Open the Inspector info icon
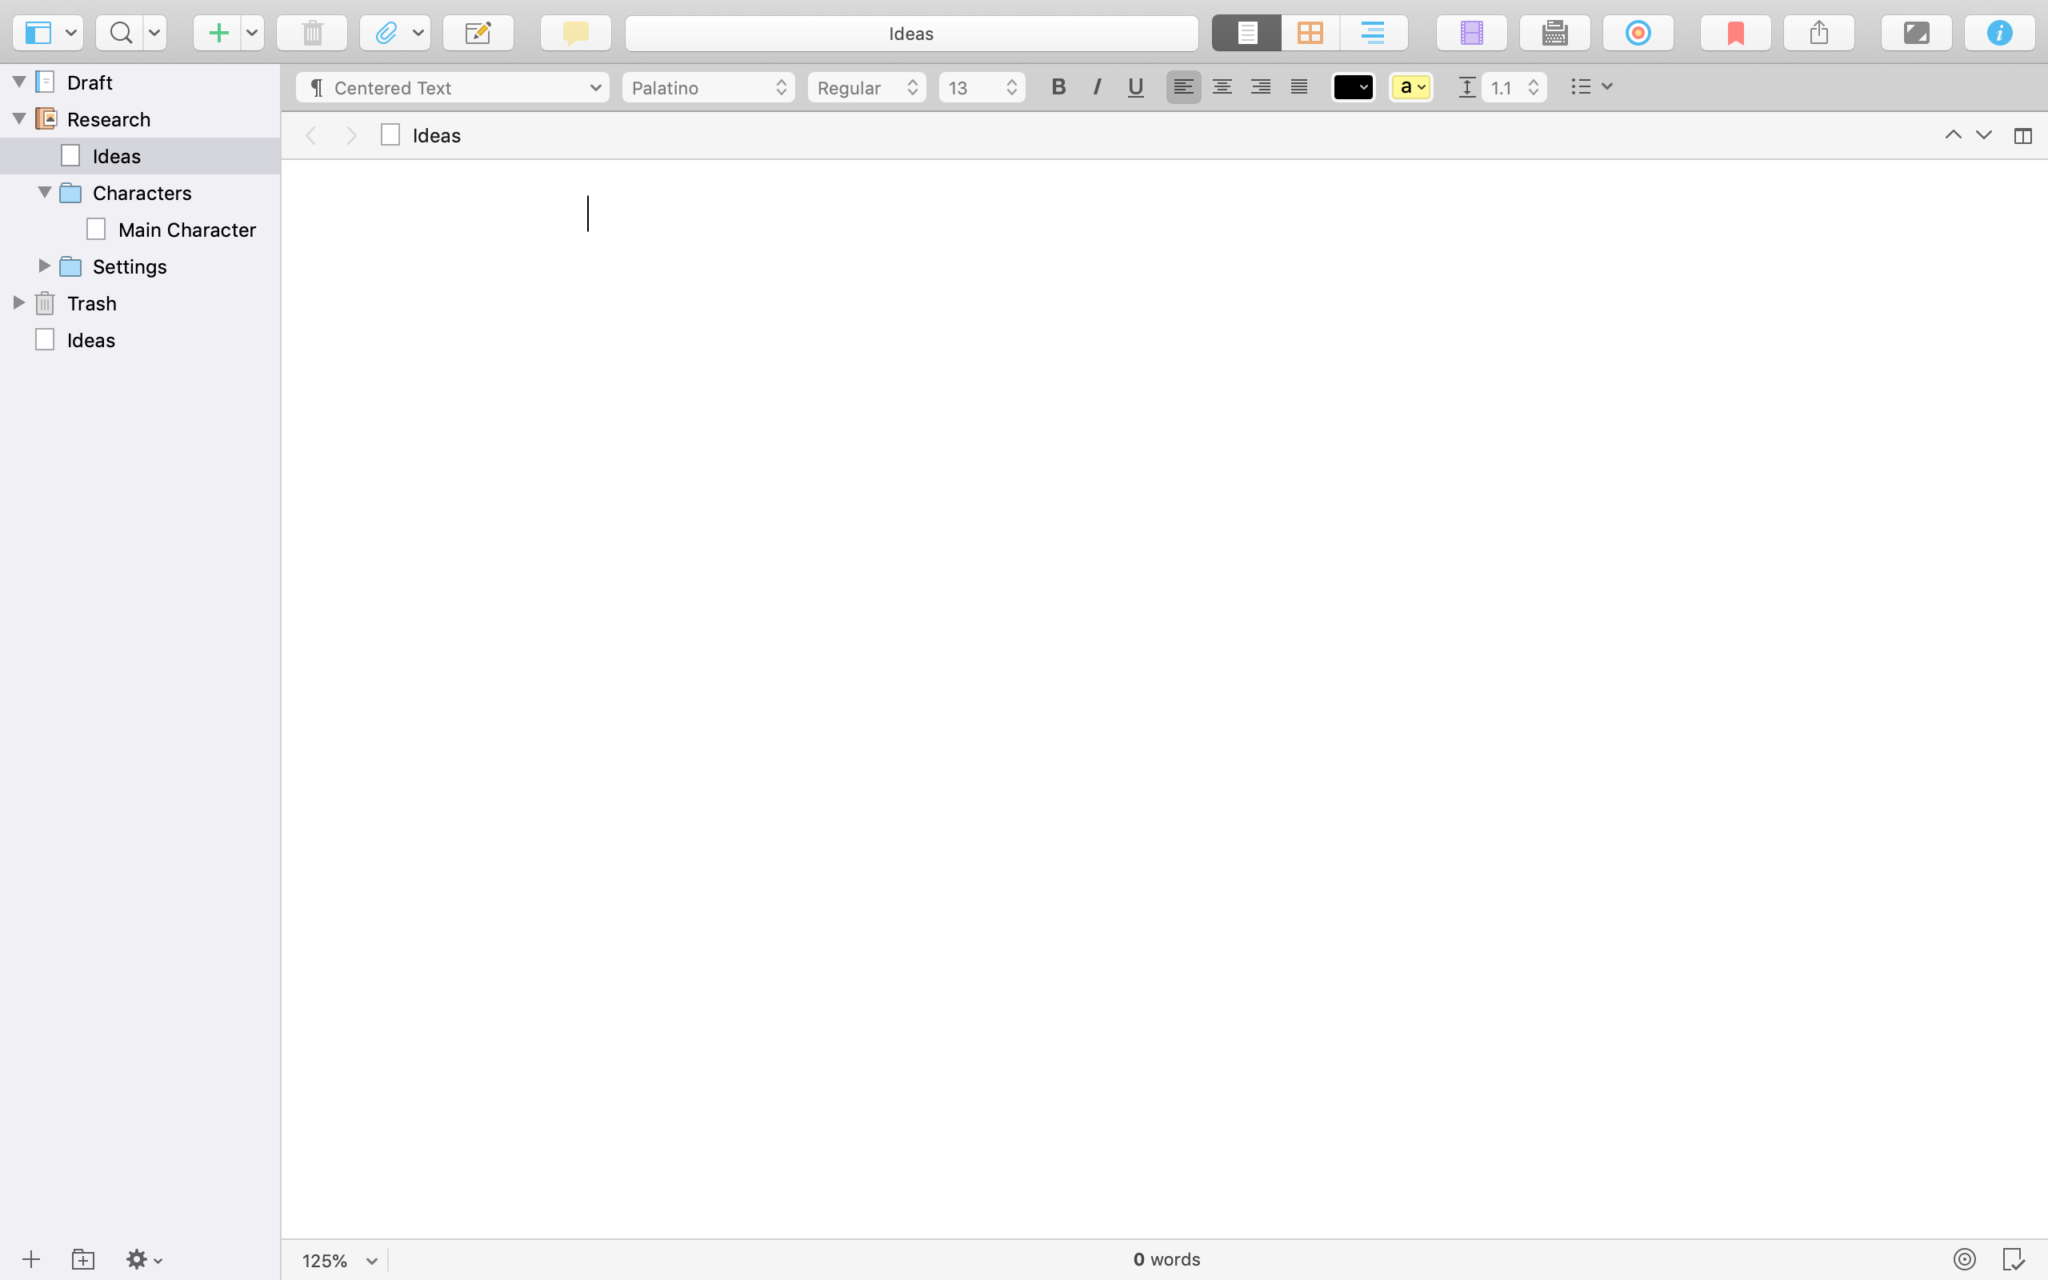The height and width of the screenshot is (1280, 2048). (1998, 33)
